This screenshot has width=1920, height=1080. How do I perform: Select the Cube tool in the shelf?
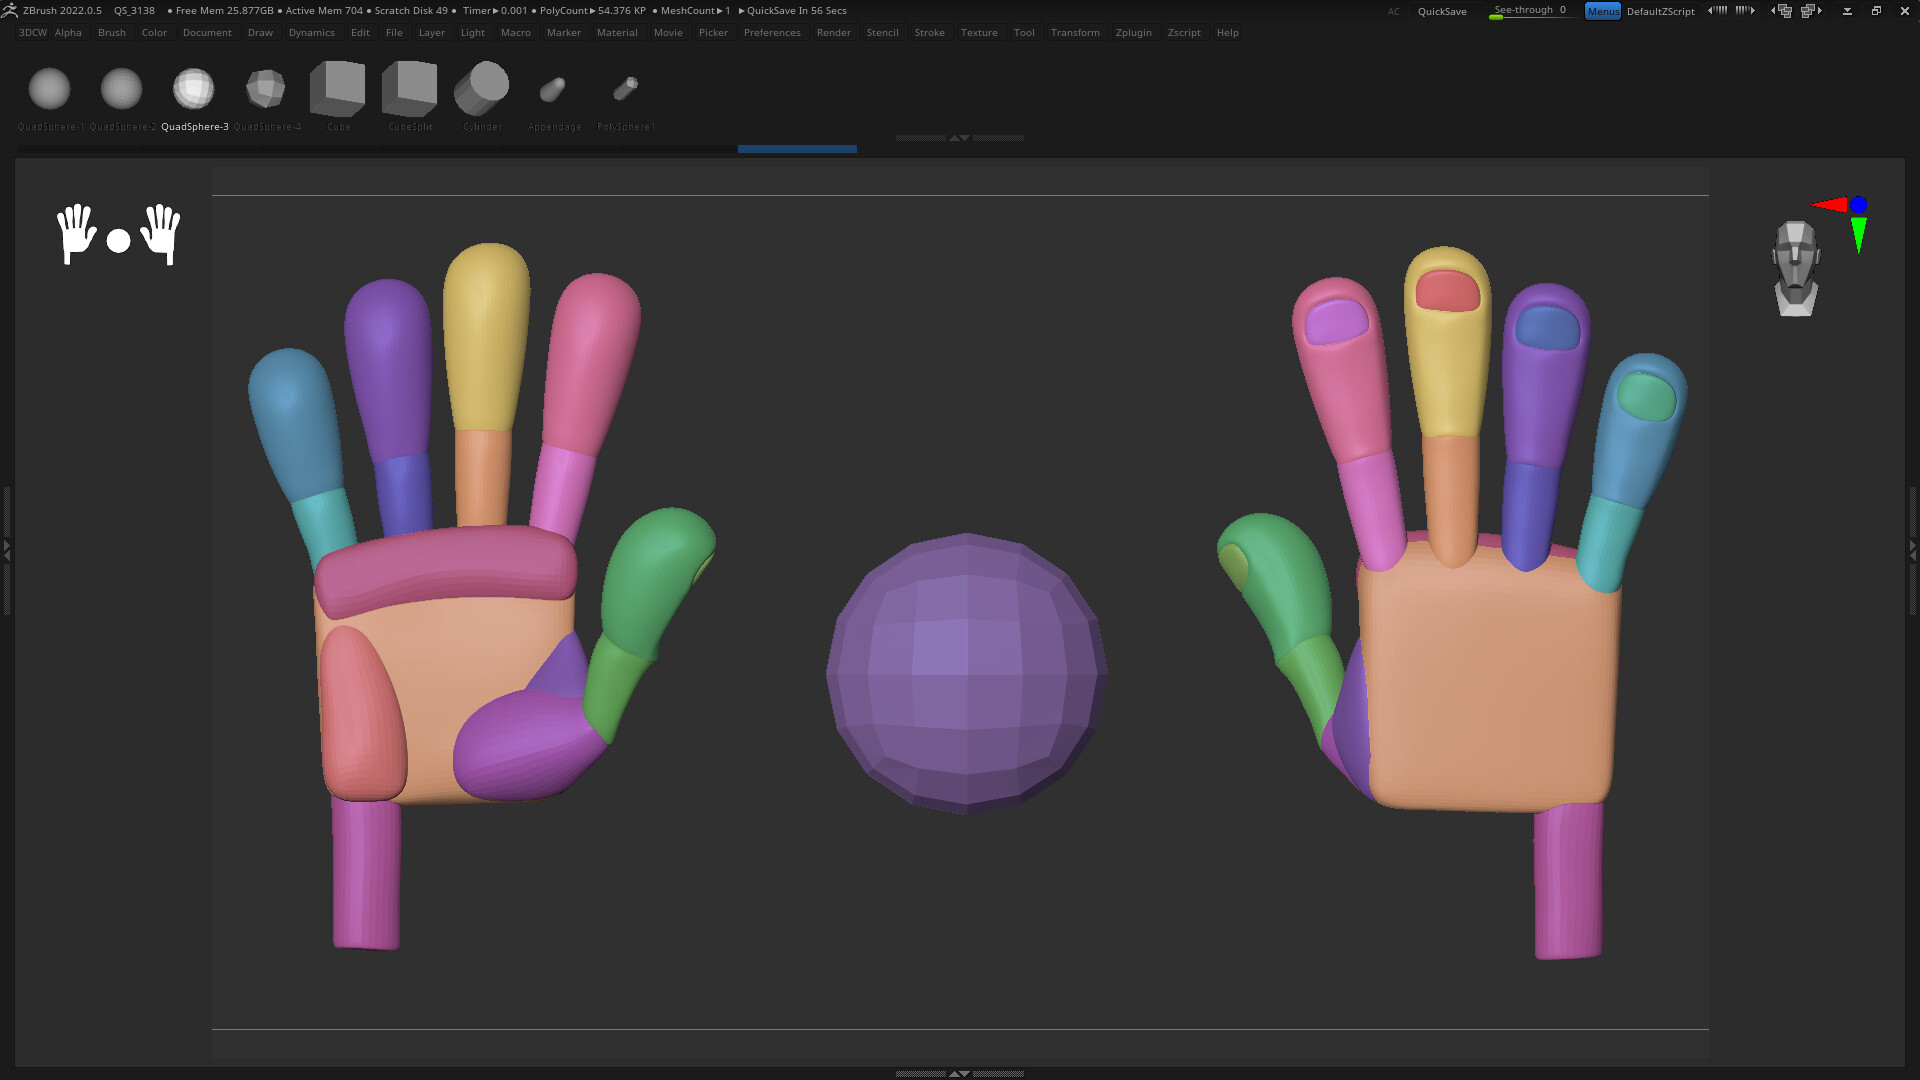(x=337, y=89)
